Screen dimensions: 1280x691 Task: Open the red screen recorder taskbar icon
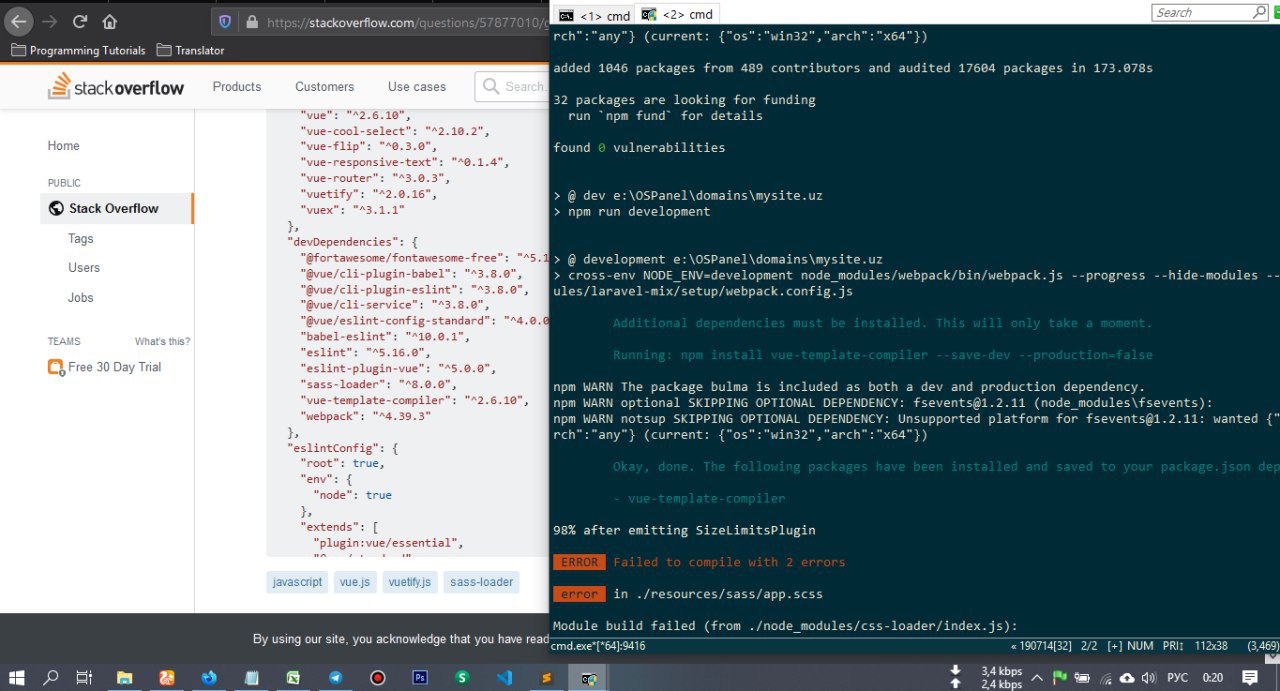(377, 677)
